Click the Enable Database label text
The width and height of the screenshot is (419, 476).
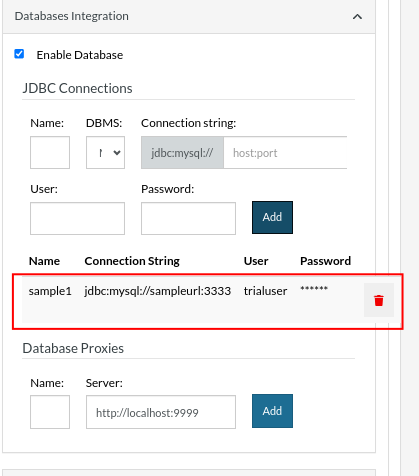[80, 55]
